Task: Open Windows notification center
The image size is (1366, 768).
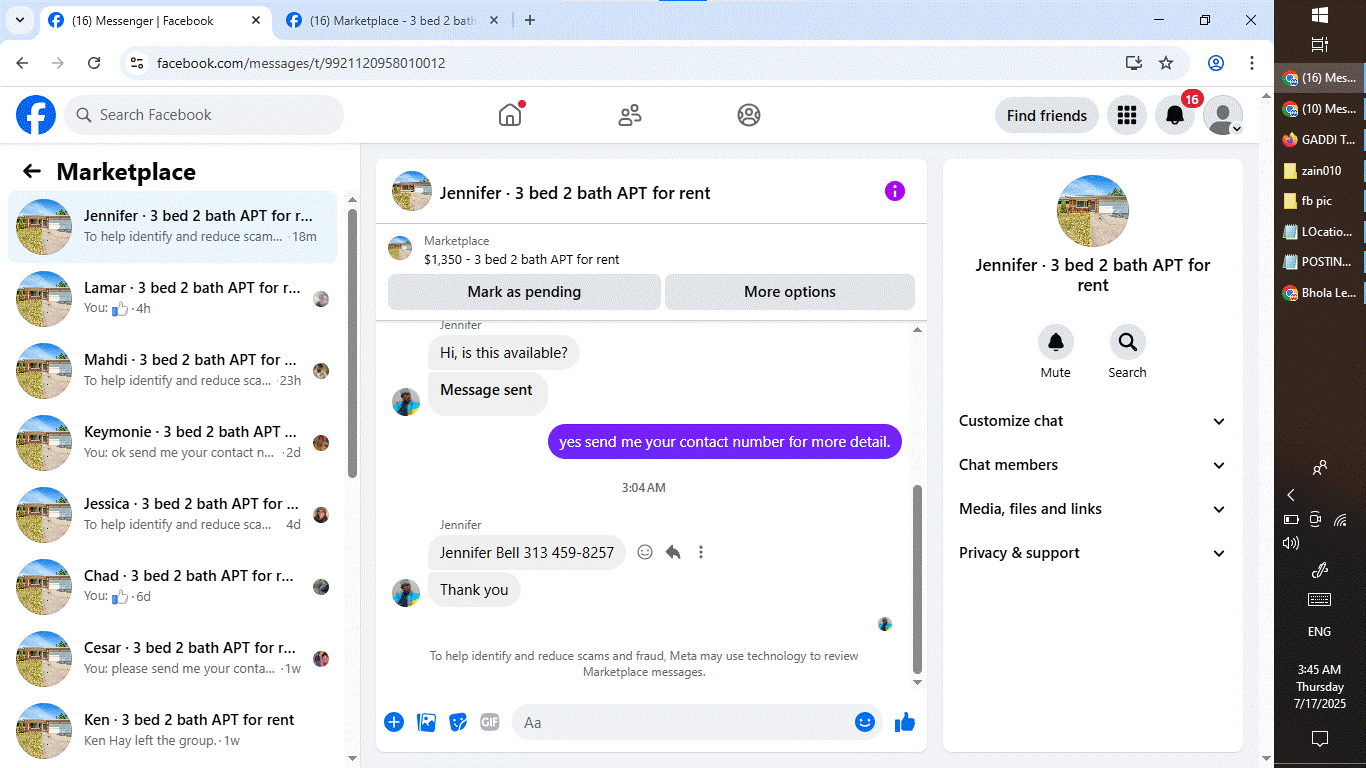Action: [1320, 738]
